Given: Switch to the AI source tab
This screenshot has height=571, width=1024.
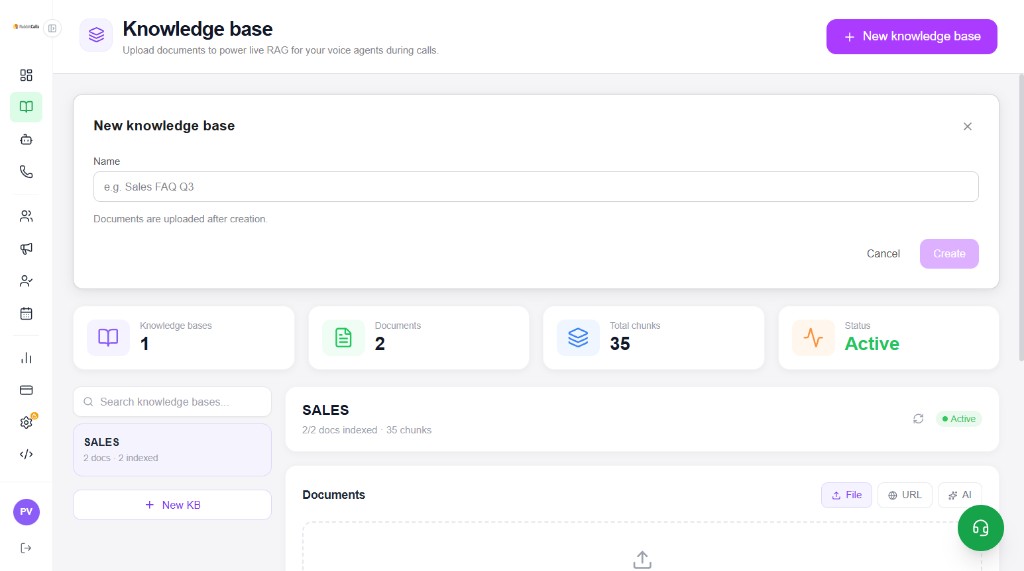Looking at the screenshot, I should point(960,495).
